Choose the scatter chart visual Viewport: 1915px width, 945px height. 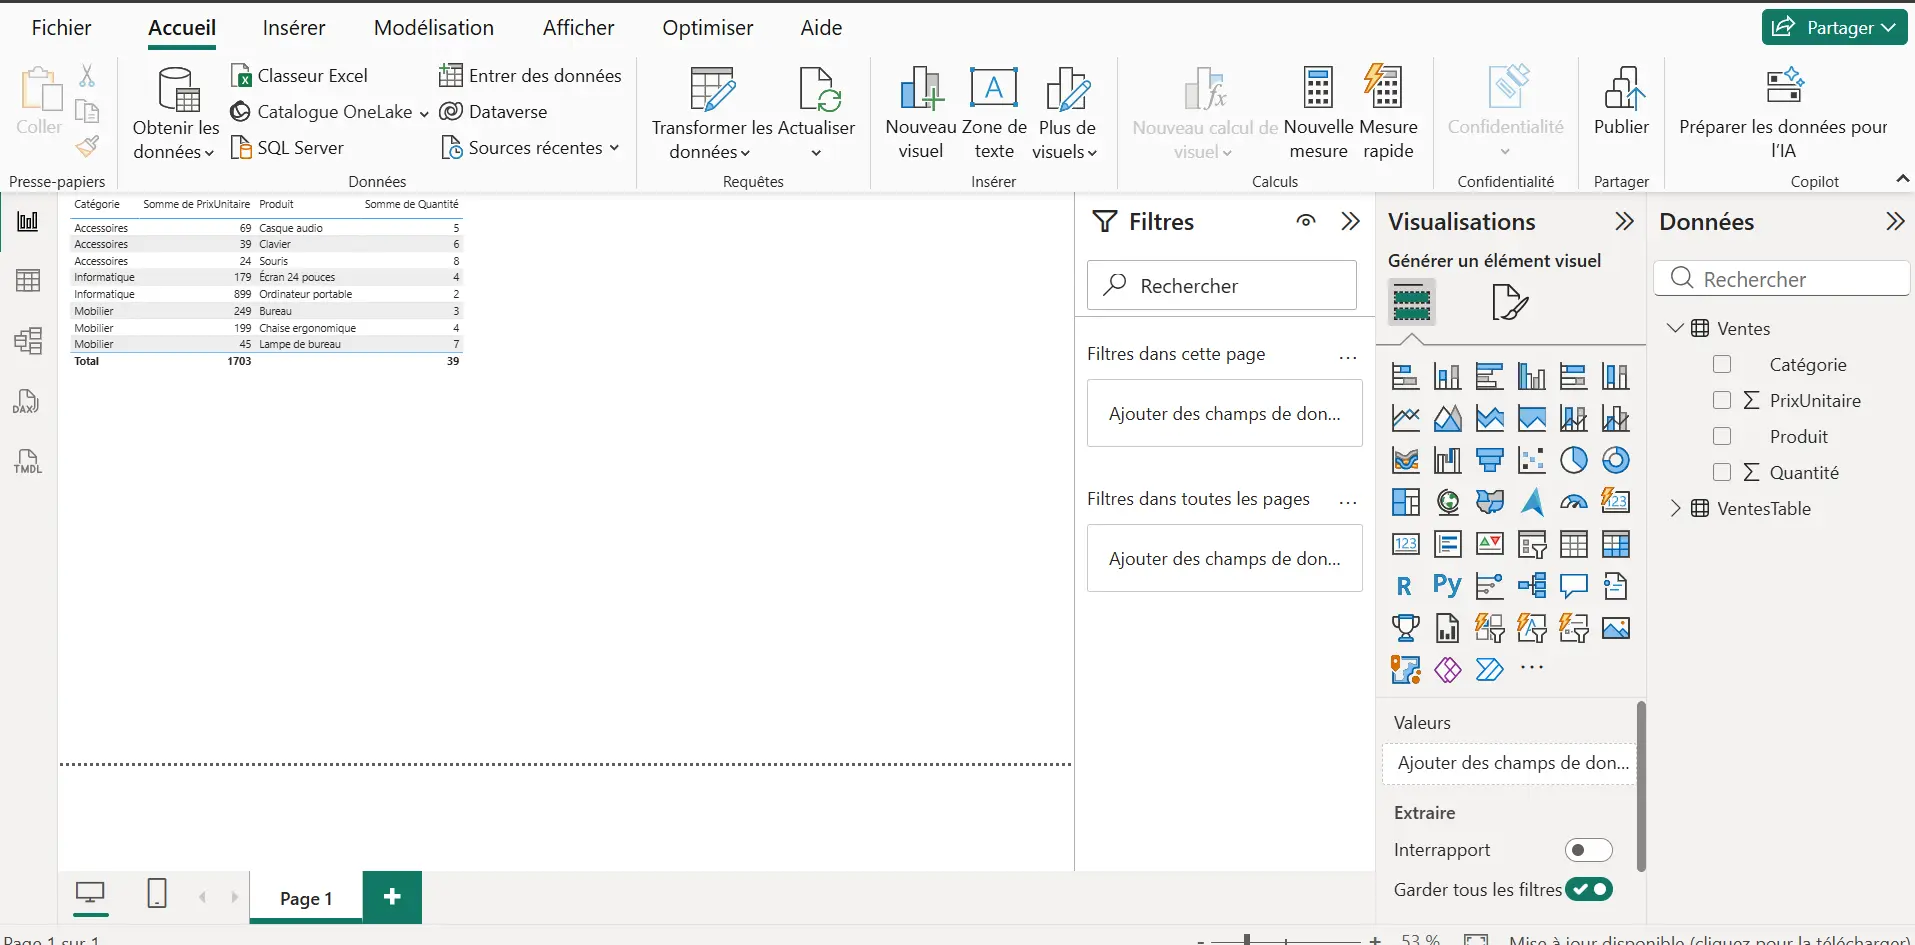(1531, 460)
